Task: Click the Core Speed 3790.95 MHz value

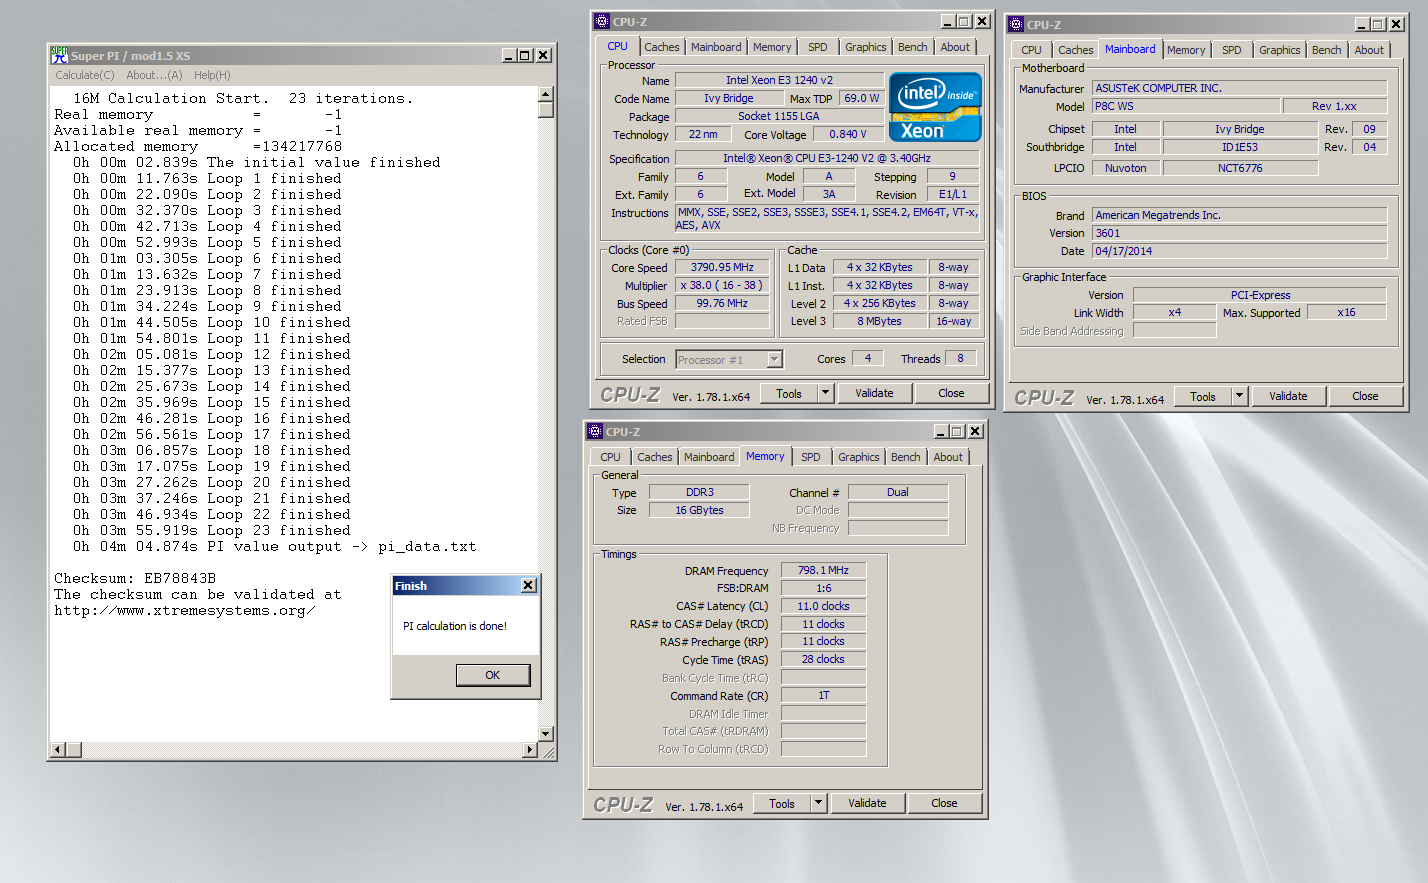Action: [722, 267]
